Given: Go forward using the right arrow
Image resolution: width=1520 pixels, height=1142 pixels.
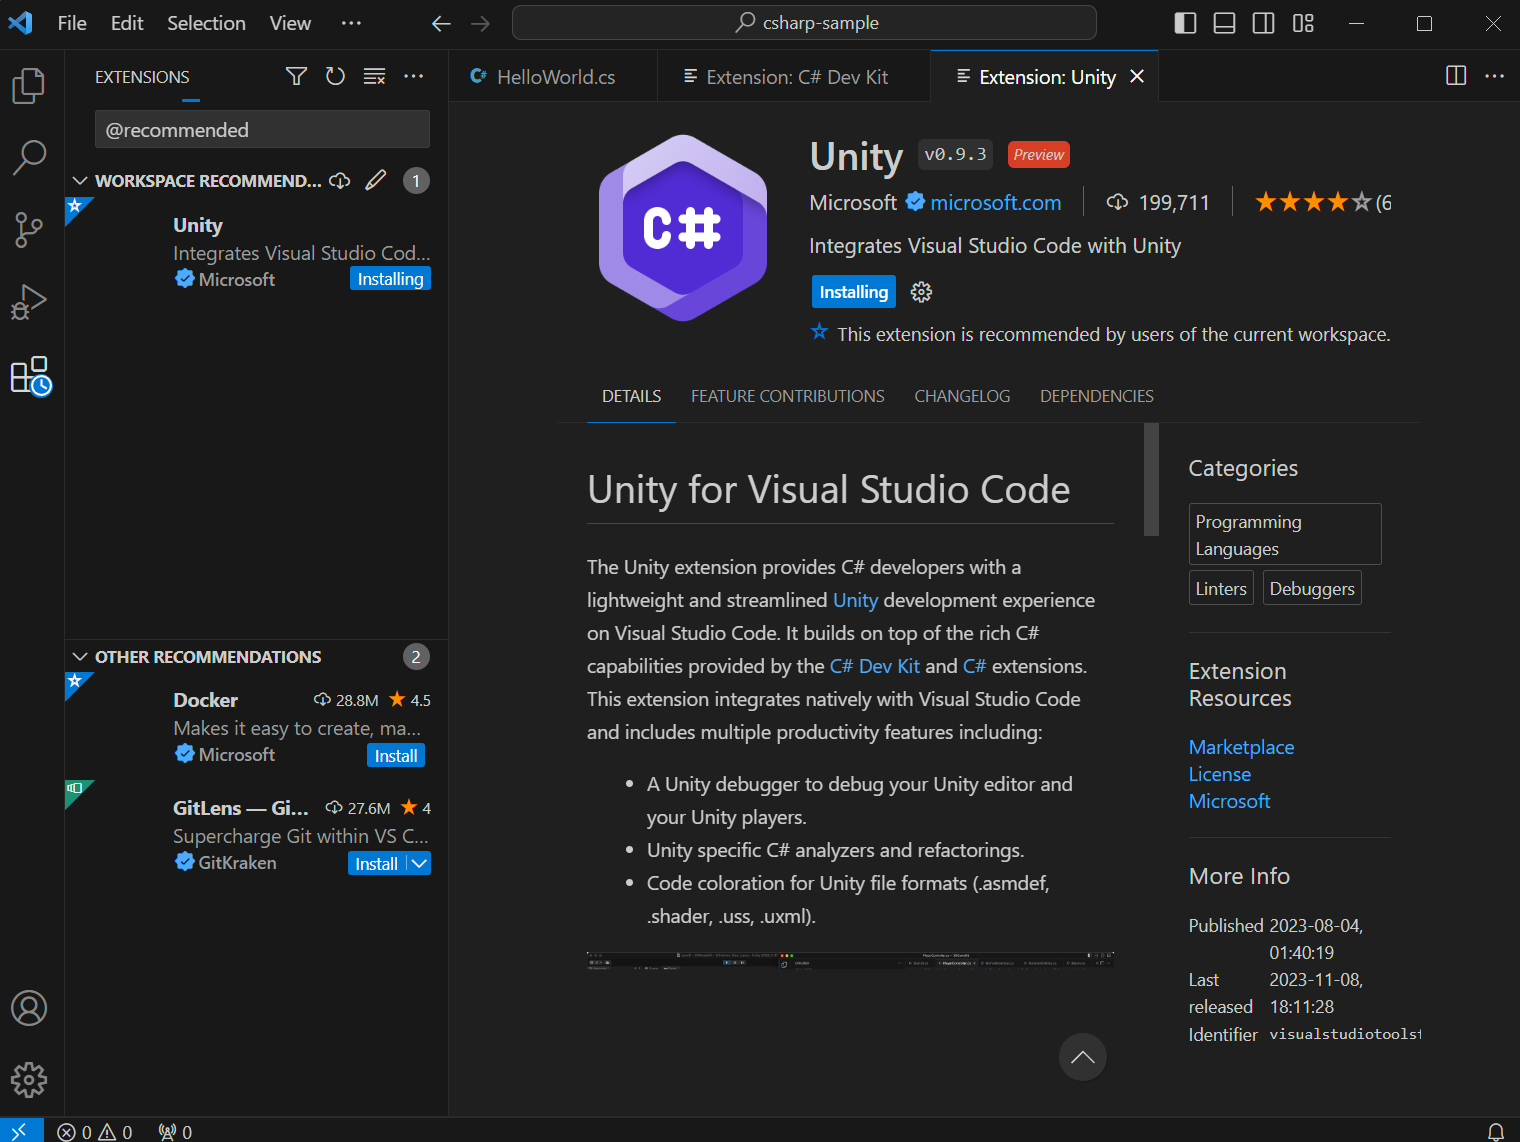Looking at the screenshot, I should click(481, 23).
